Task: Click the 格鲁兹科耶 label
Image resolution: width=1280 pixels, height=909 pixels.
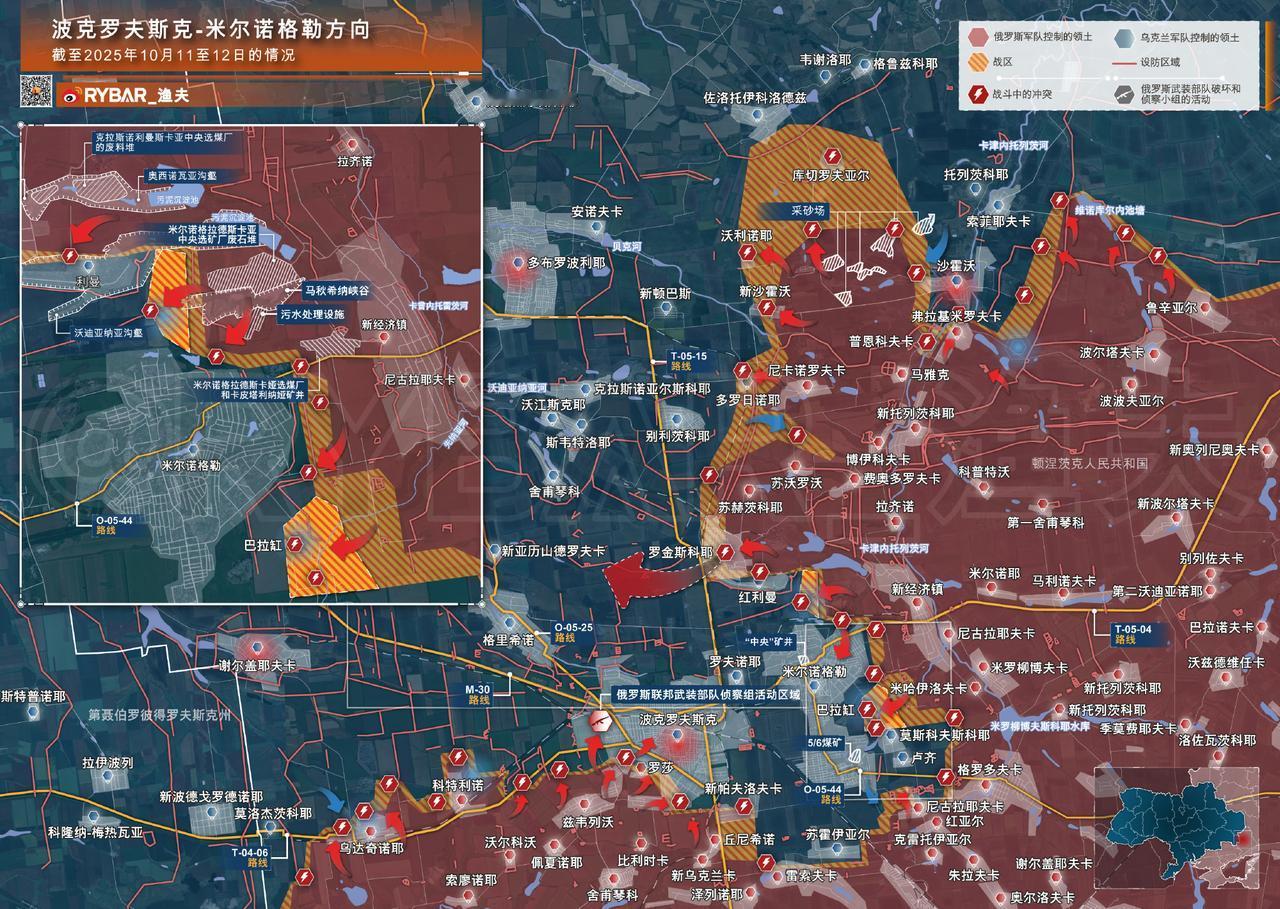Action: tap(905, 63)
